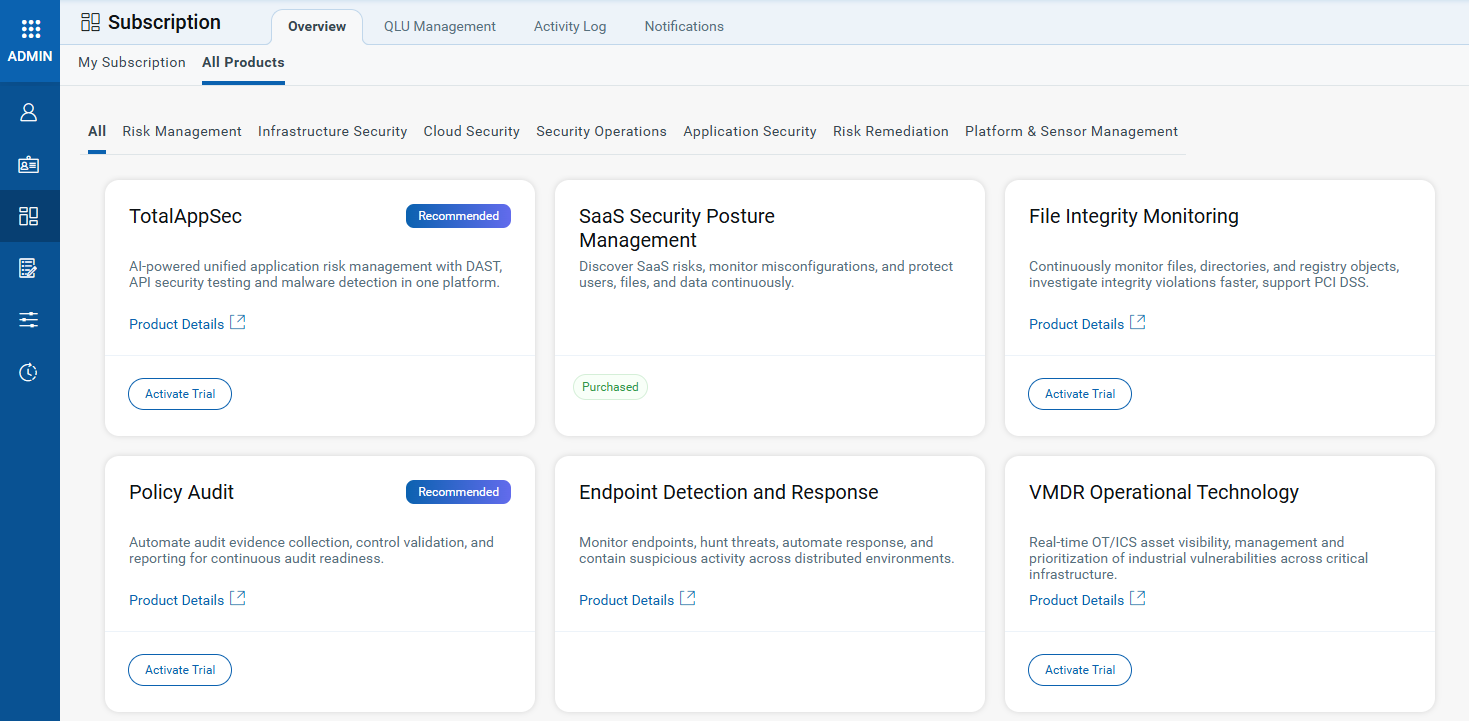
Task: Click the Recommended badge on Policy Audit card
Action: click(458, 492)
